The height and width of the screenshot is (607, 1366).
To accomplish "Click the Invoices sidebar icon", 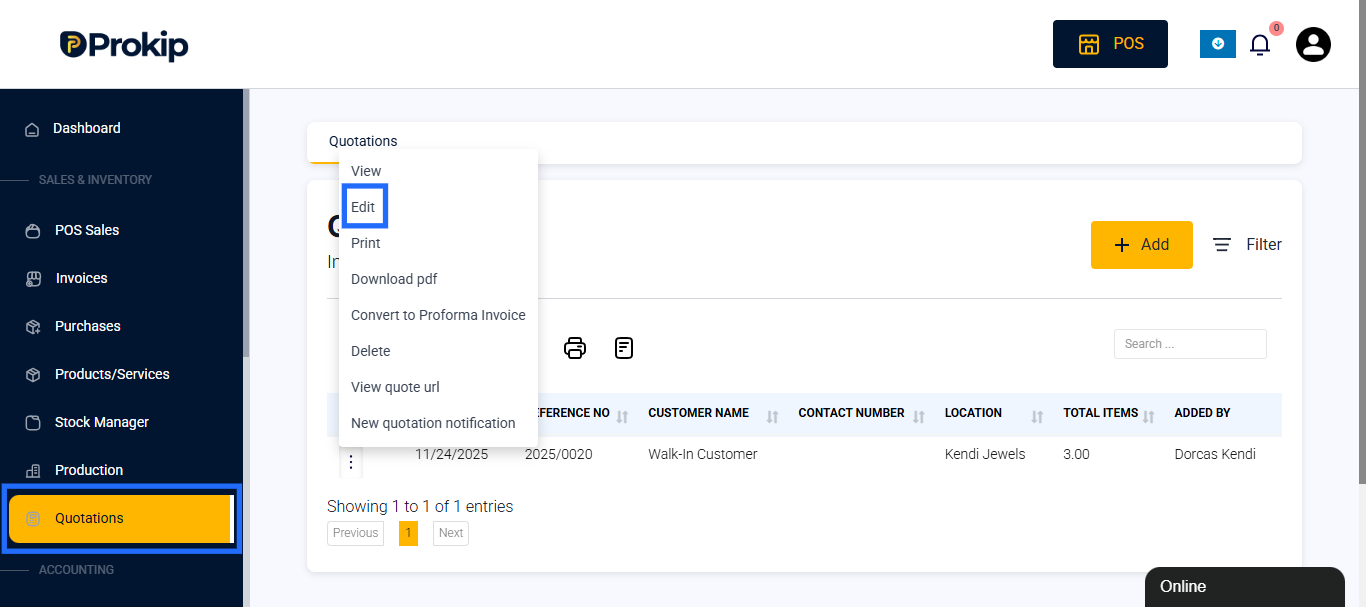I will (x=33, y=279).
